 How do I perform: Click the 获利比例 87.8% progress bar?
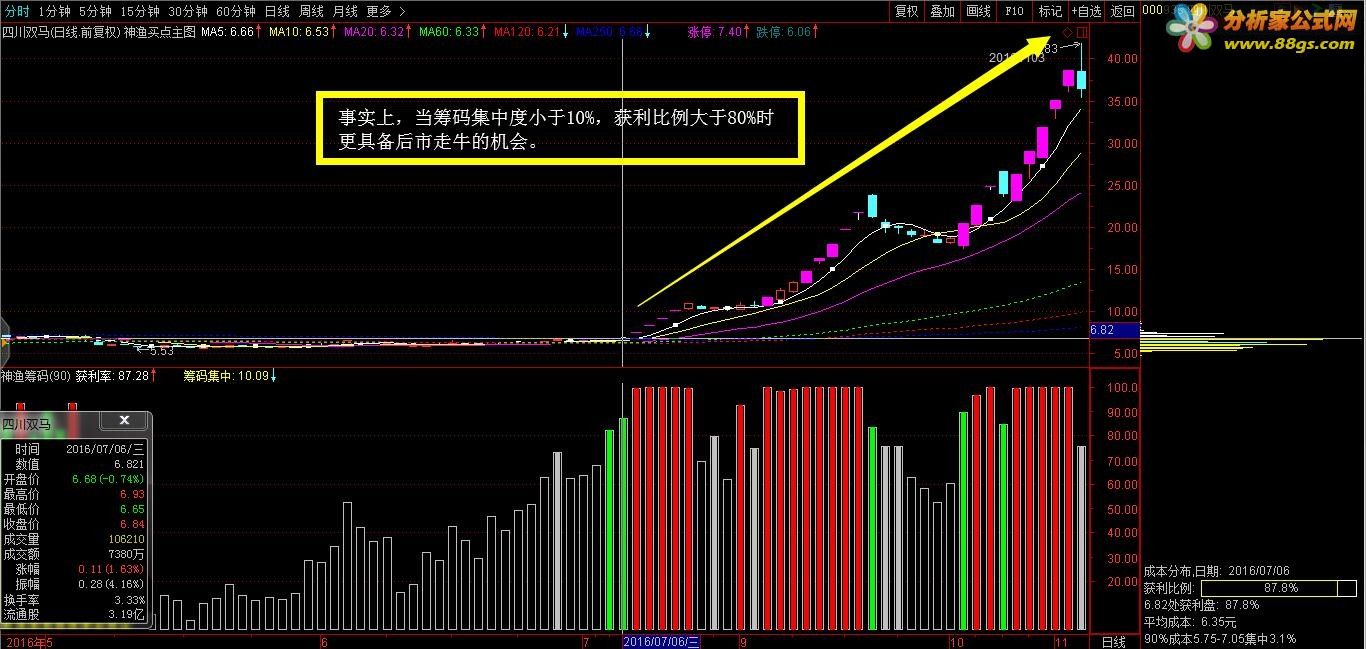(1278, 588)
